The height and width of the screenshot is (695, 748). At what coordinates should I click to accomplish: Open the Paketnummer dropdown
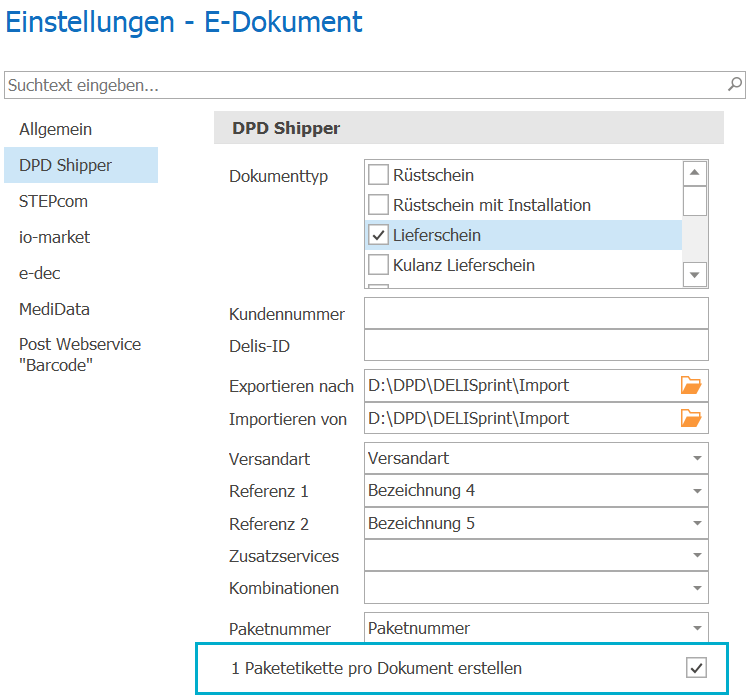697,628
